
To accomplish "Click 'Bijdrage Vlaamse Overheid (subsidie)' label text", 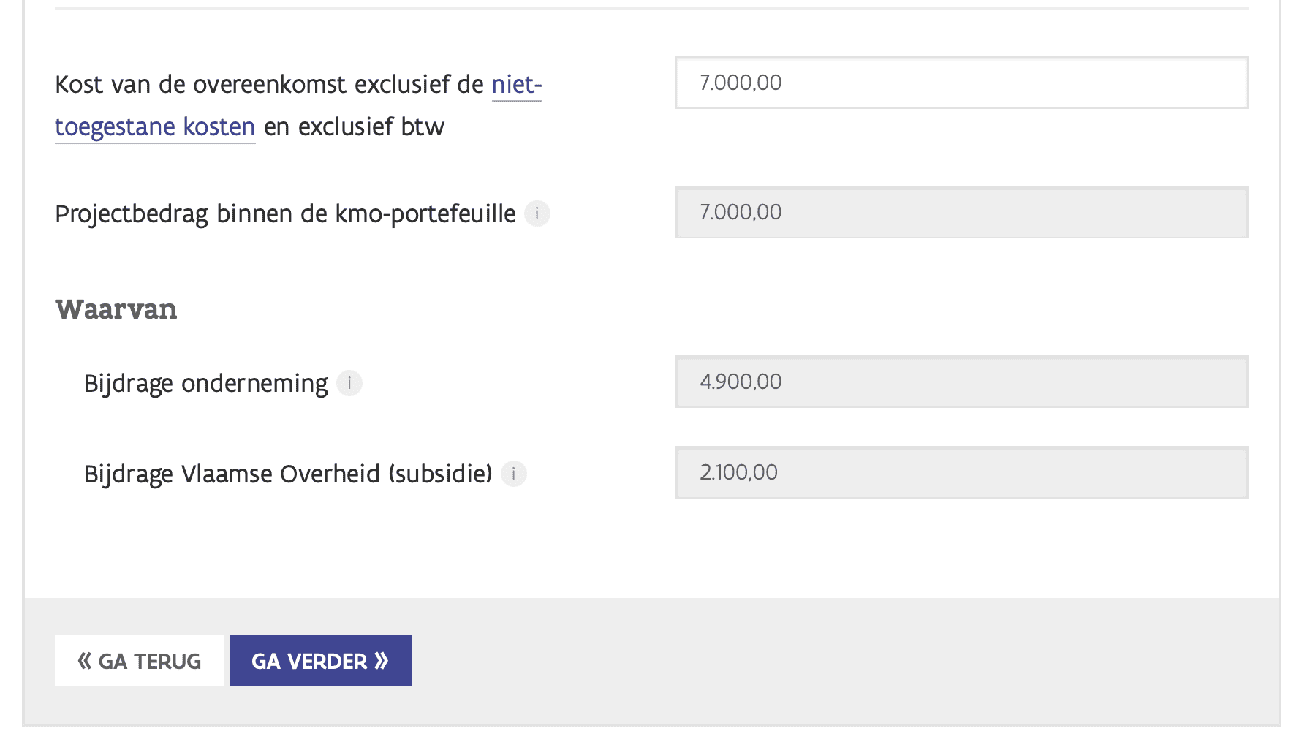I will click(x=288, y=473).
